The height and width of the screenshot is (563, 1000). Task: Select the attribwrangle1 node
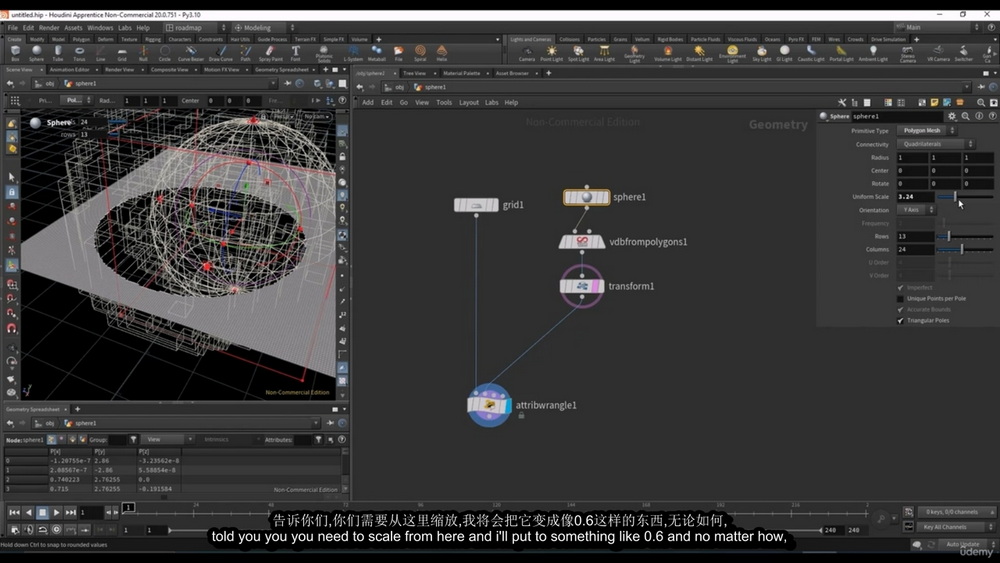coord(489,405)
